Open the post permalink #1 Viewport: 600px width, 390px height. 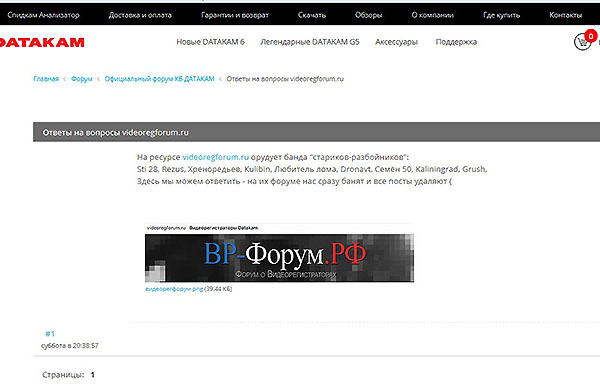coord(50,333)
